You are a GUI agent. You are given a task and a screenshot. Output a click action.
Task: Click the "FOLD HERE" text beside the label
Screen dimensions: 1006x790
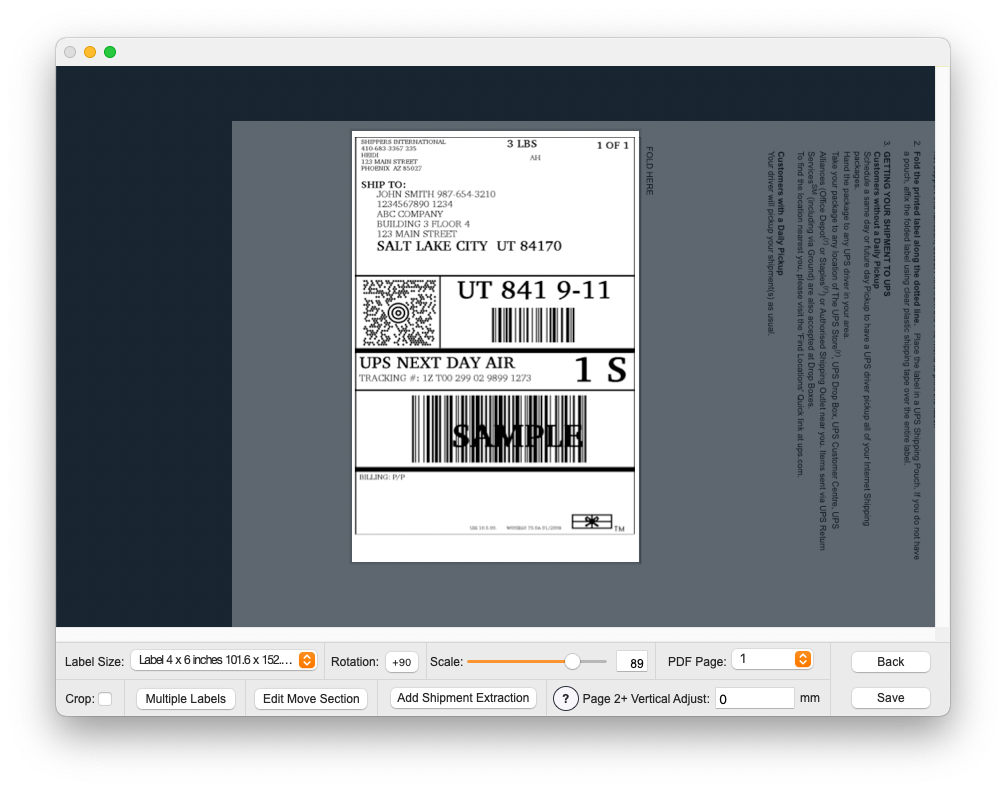tap(649, 171)
